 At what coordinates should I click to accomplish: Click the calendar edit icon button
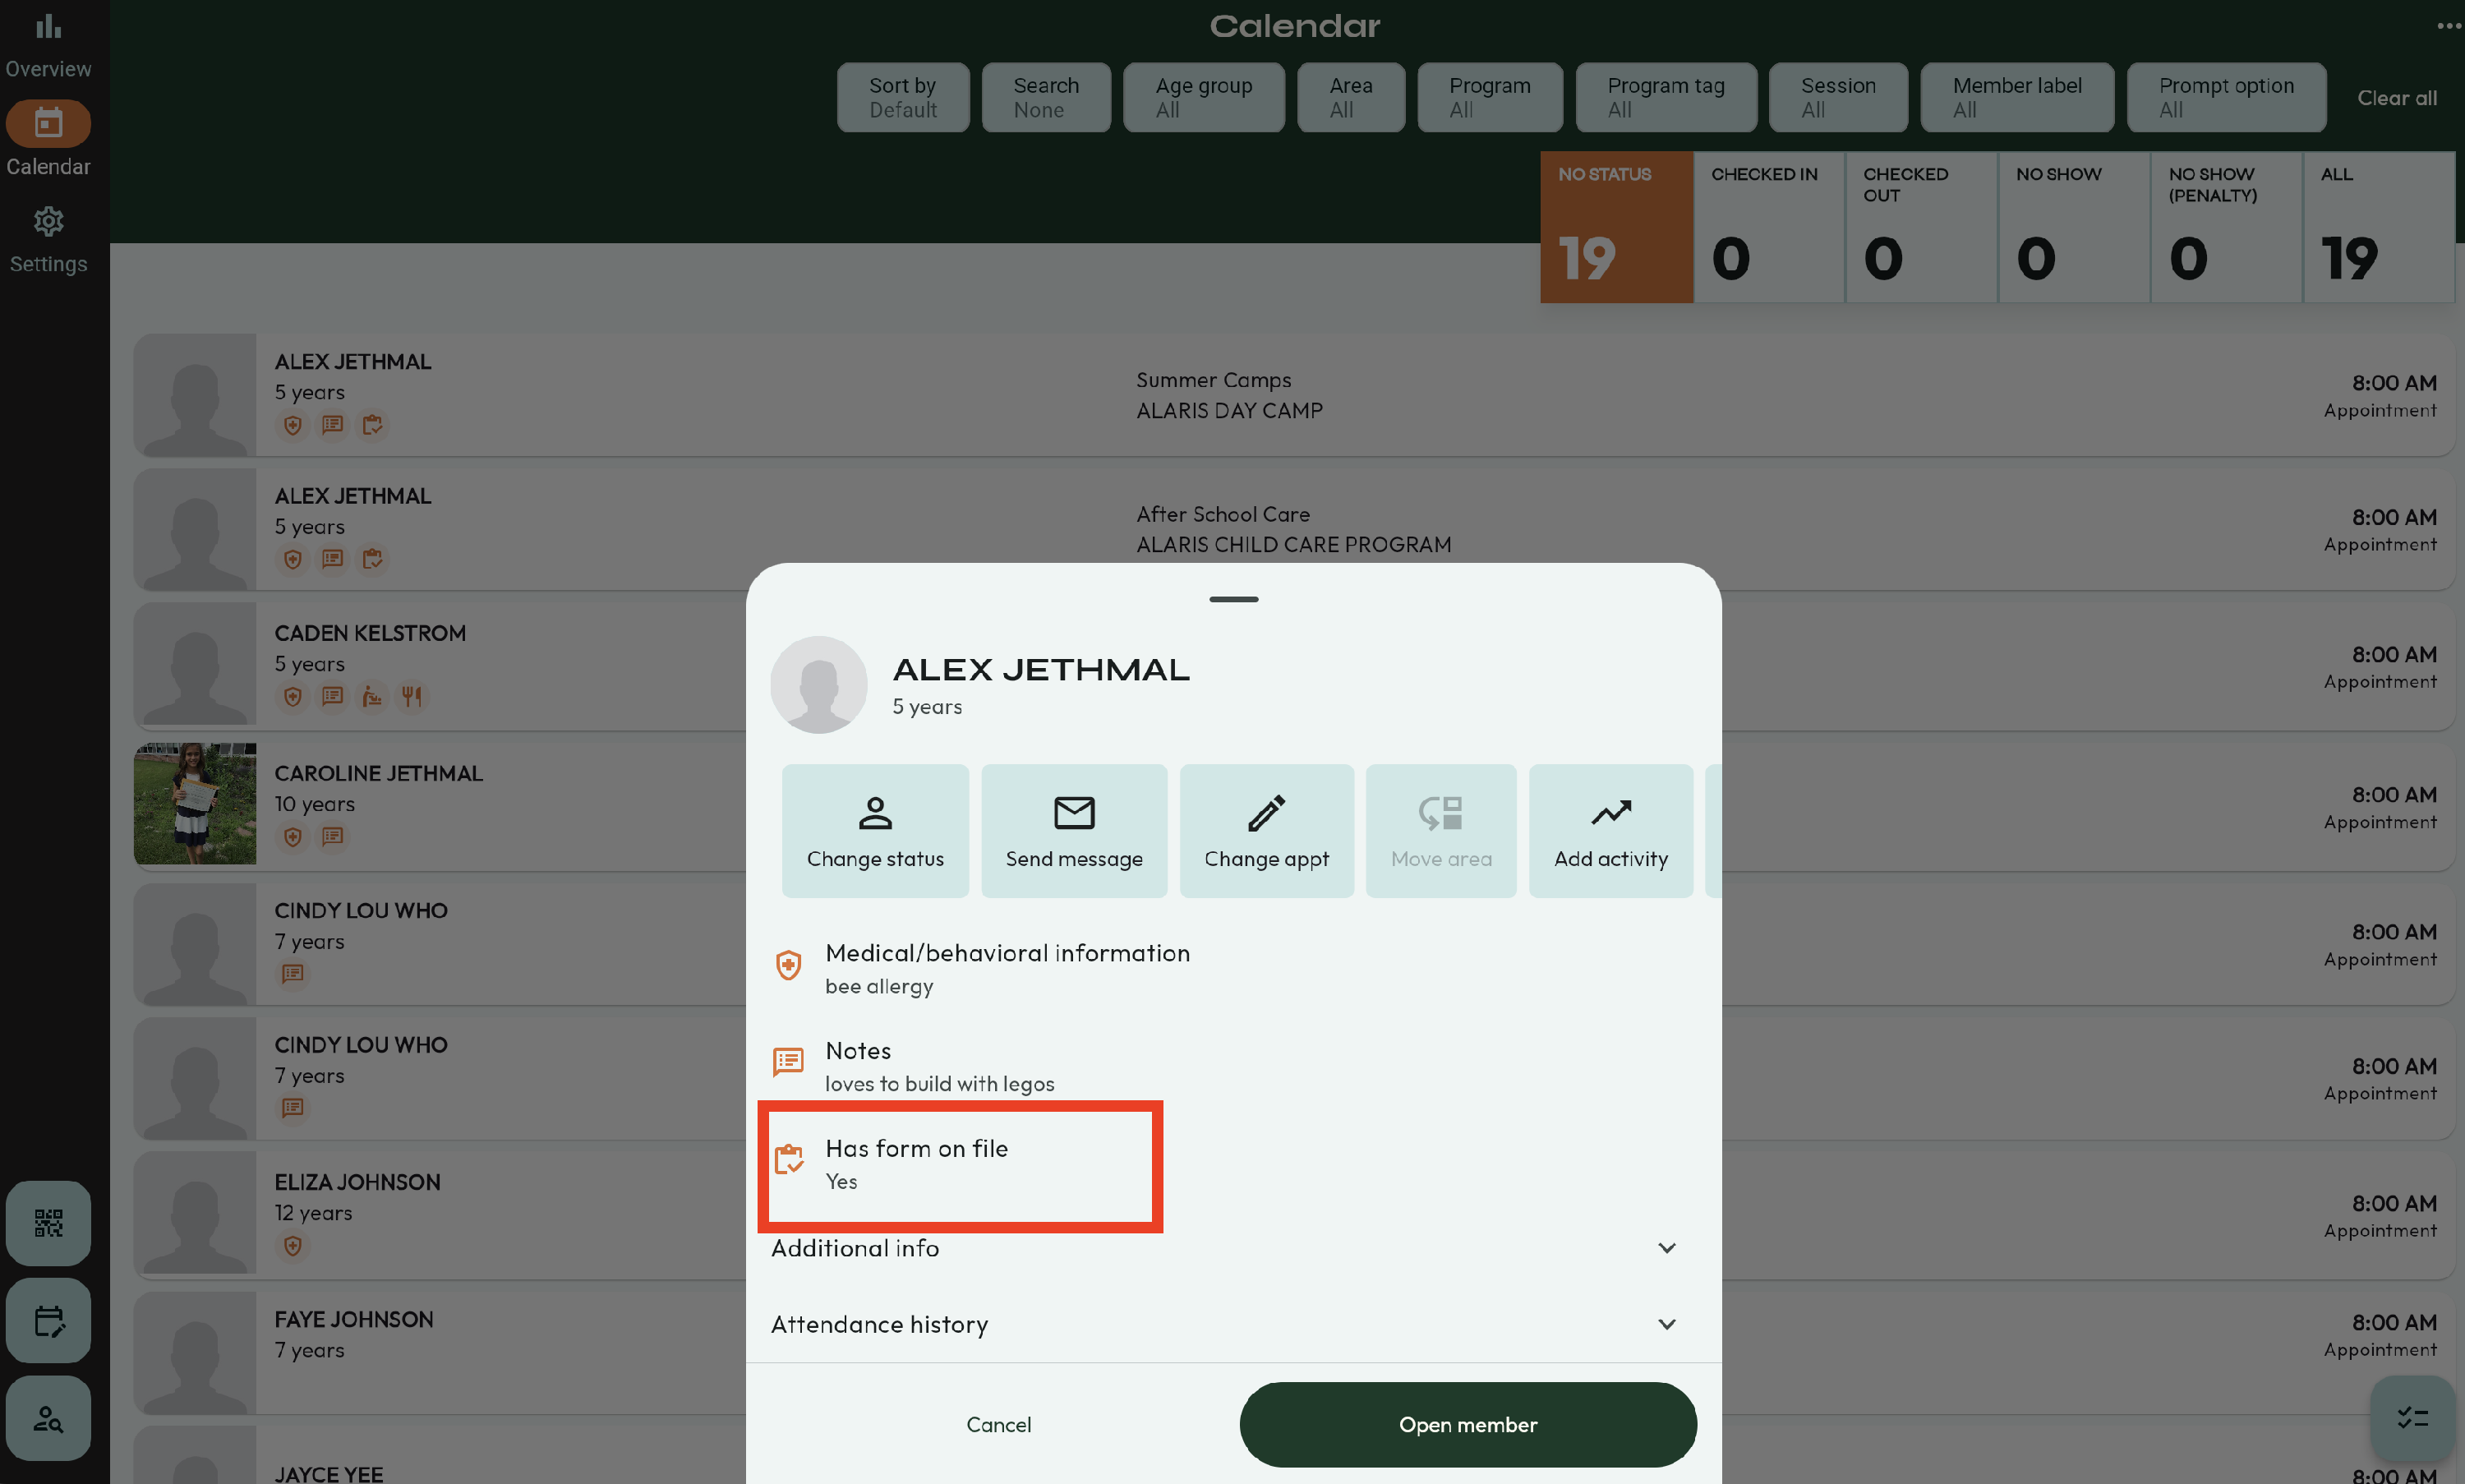48,1320
